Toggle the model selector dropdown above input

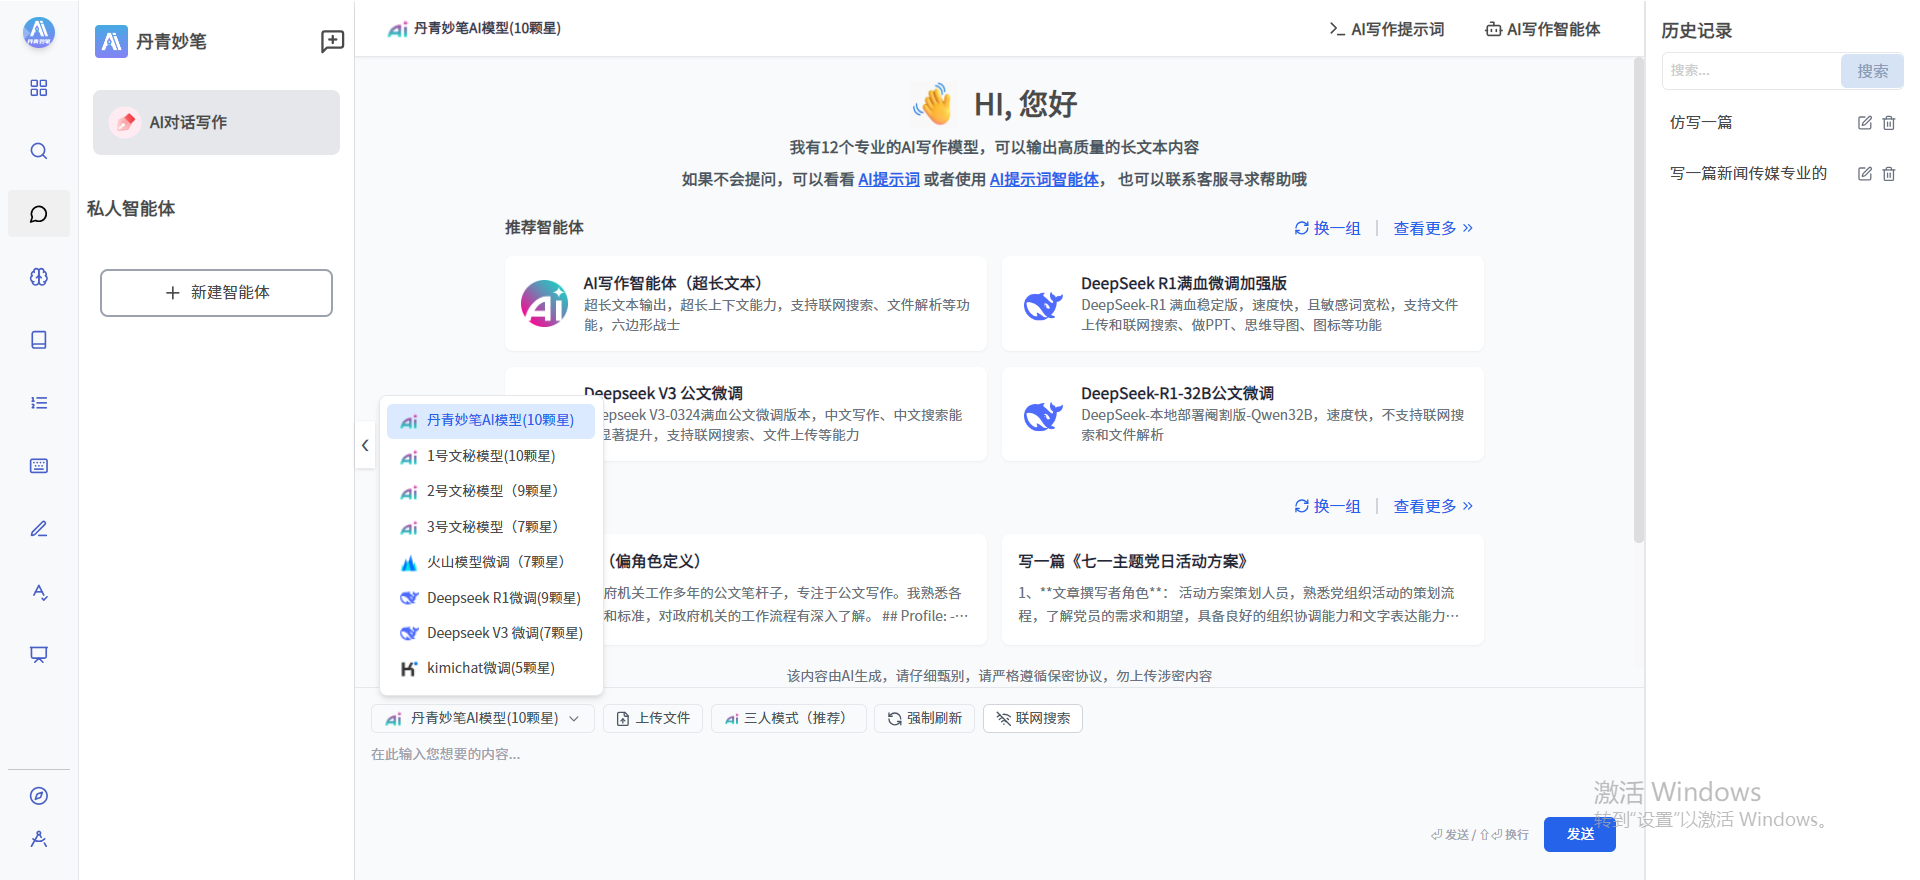point(483,718)
